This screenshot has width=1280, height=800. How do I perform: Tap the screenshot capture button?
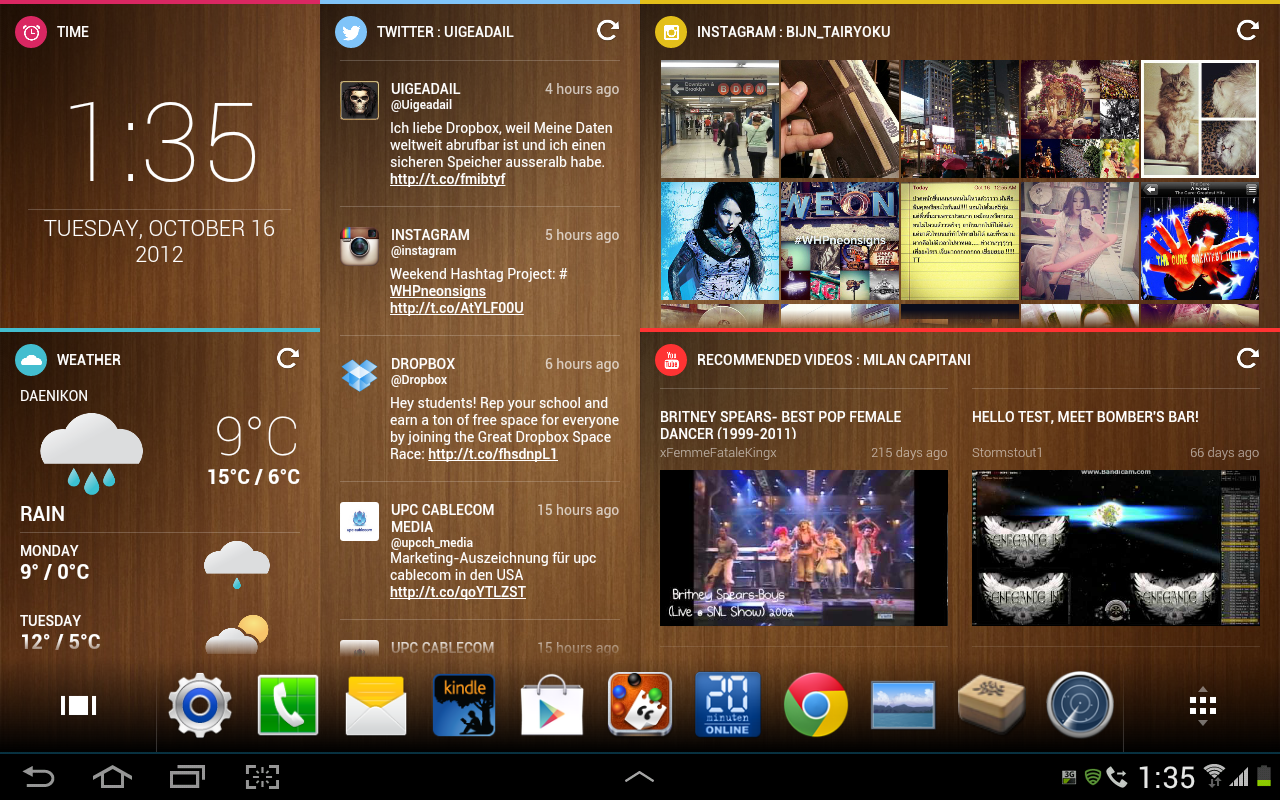pyautogui.click(x=262, y=777)
